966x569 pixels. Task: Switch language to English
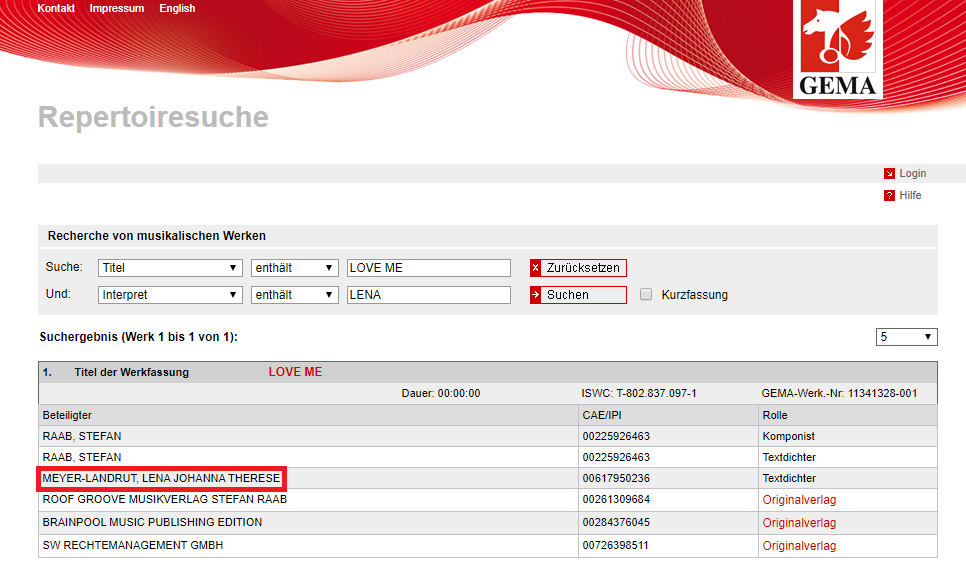(x=177, y=8)
